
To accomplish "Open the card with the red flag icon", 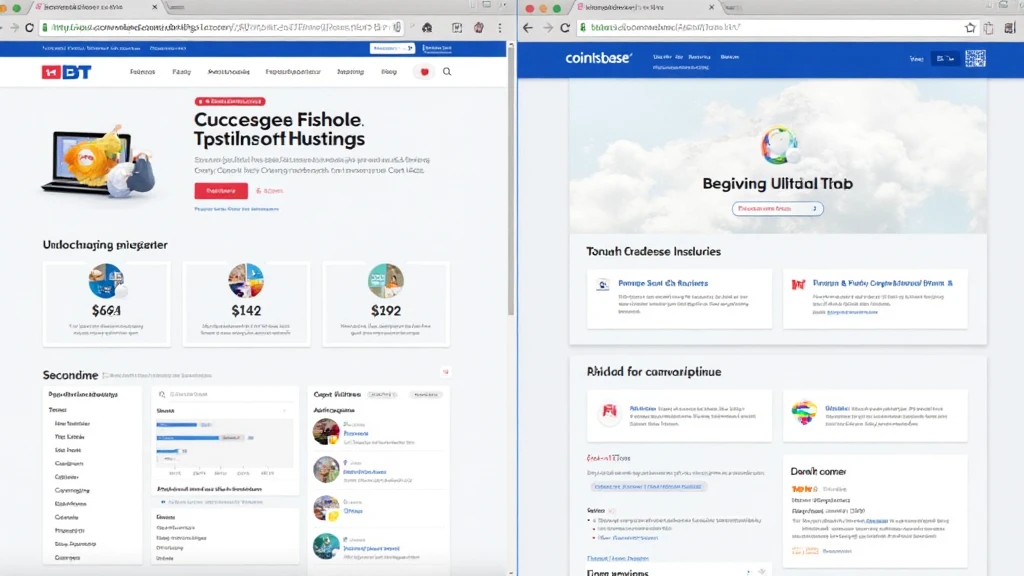I will pyautogui.click(x=875, y=298).
